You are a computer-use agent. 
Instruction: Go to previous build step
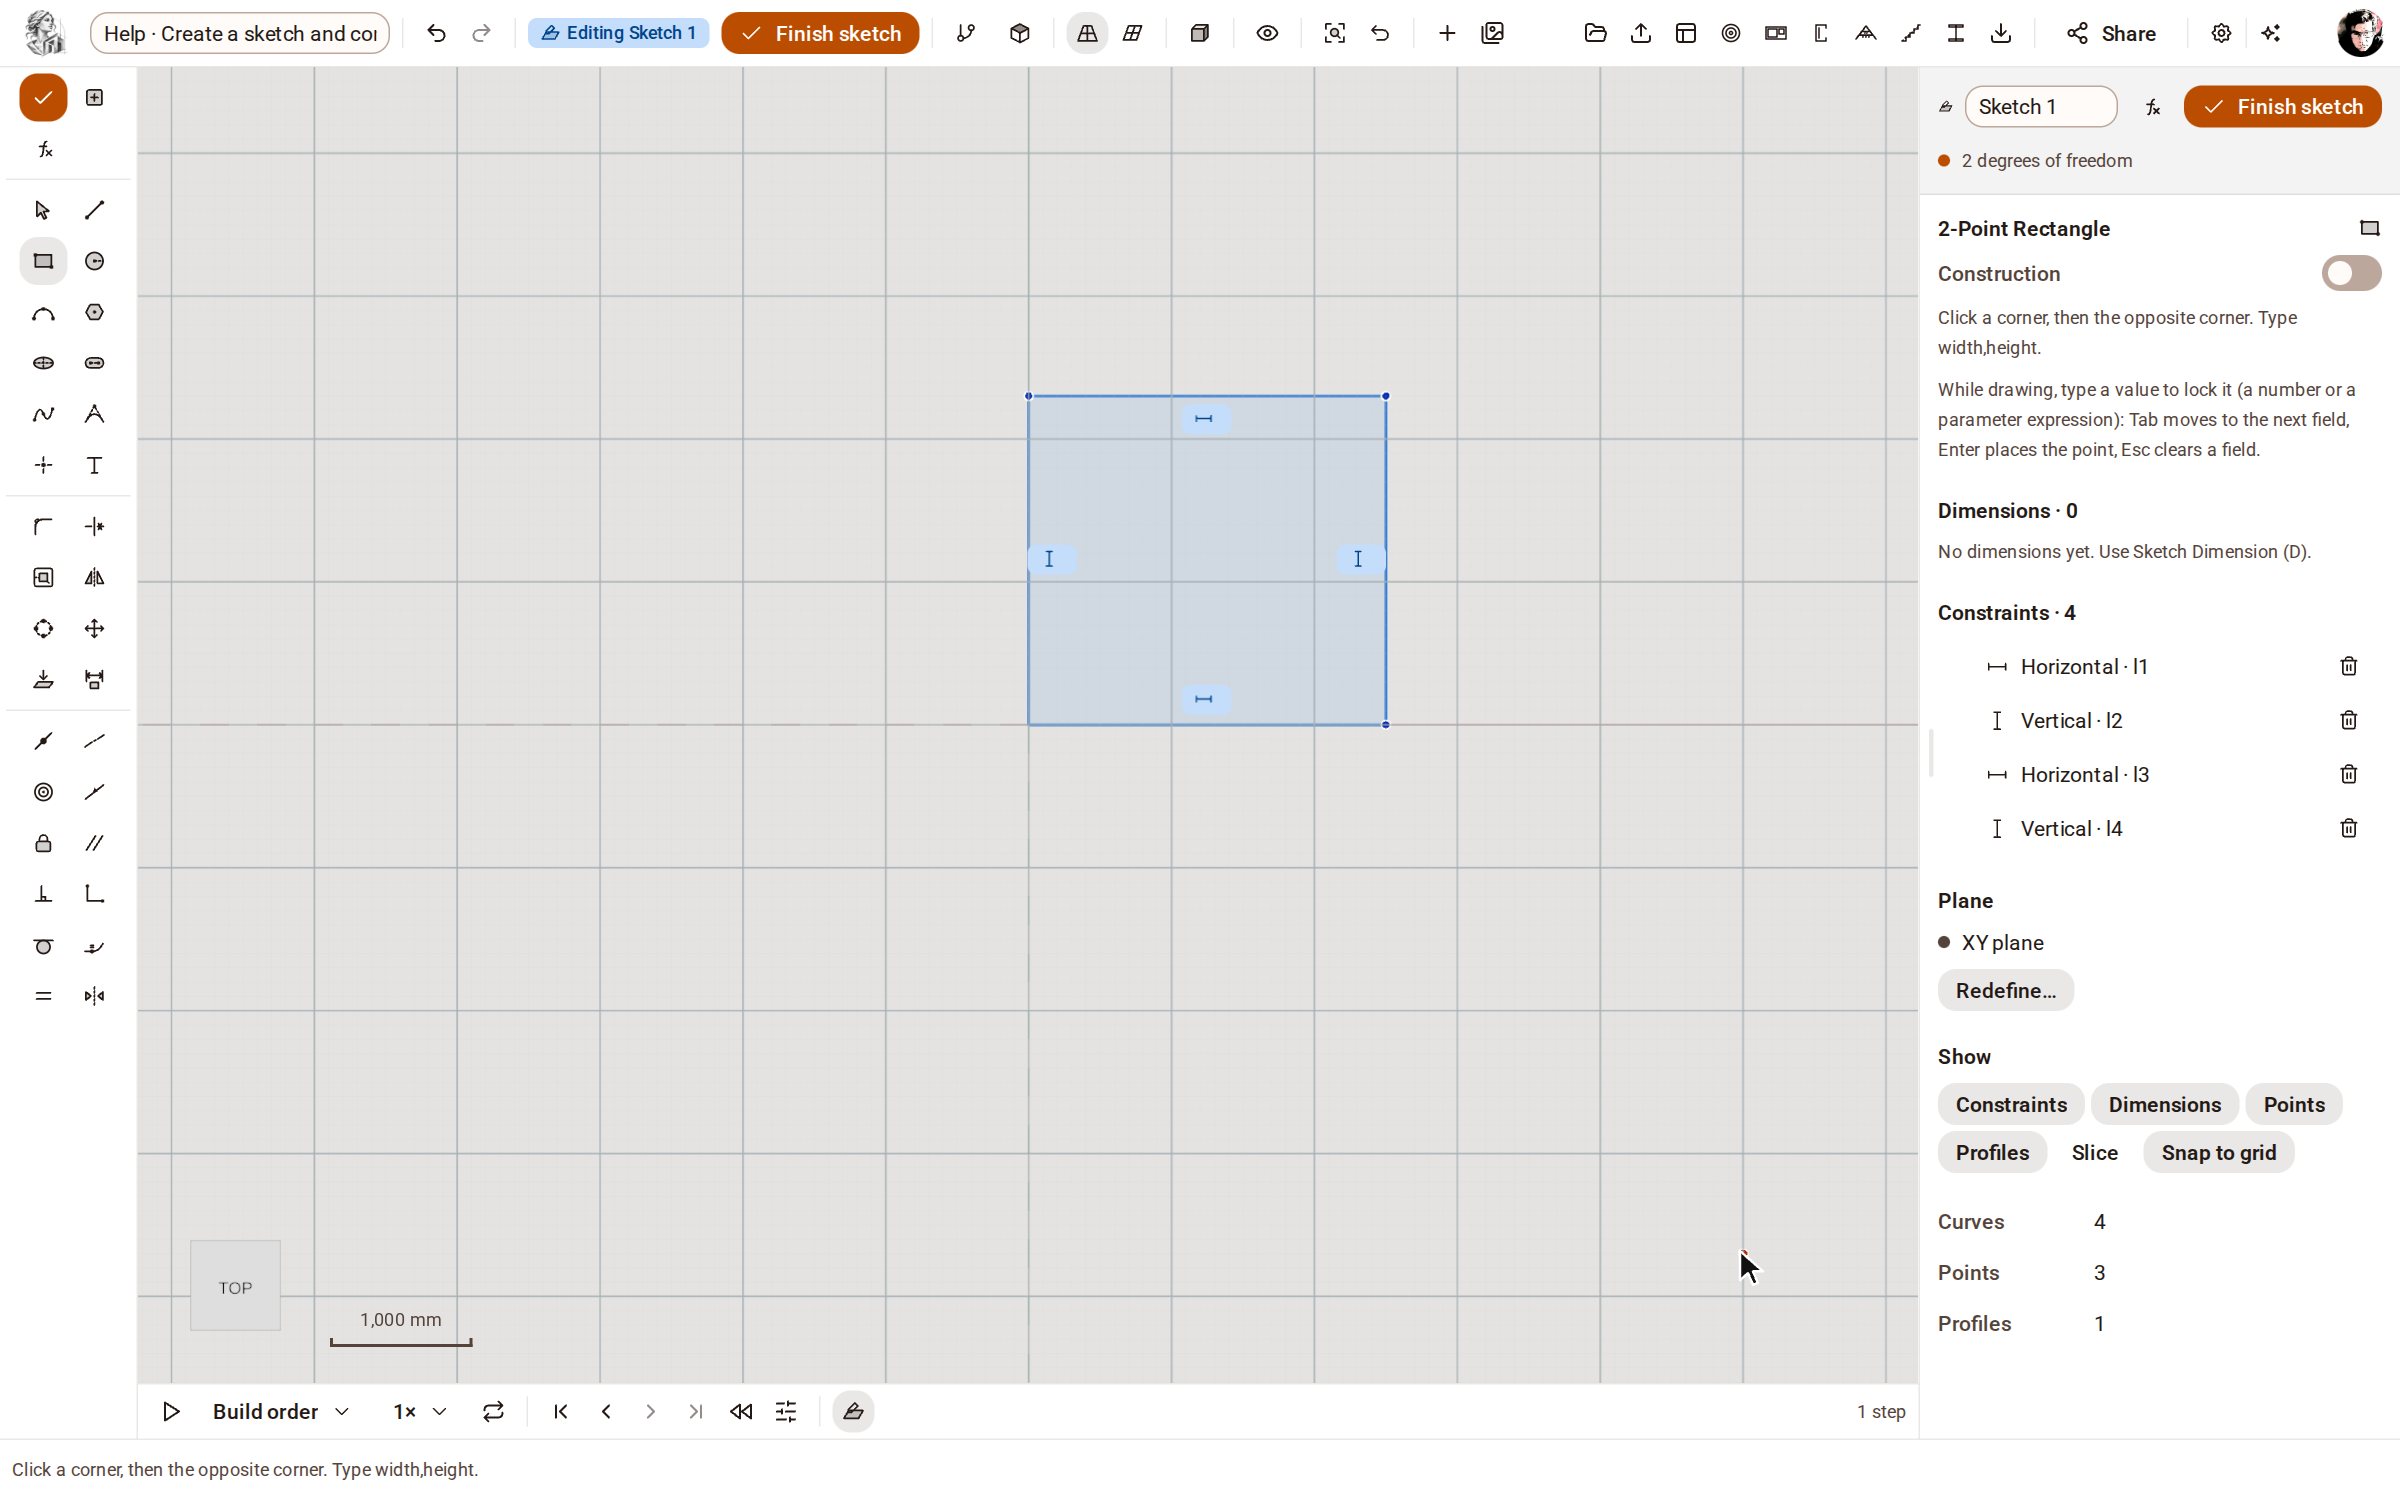pos(605,1411)
